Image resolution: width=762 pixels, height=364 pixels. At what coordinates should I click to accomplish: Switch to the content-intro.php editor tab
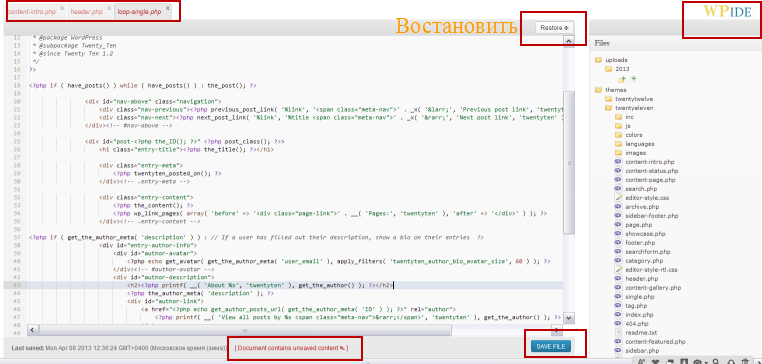(32, 11)
